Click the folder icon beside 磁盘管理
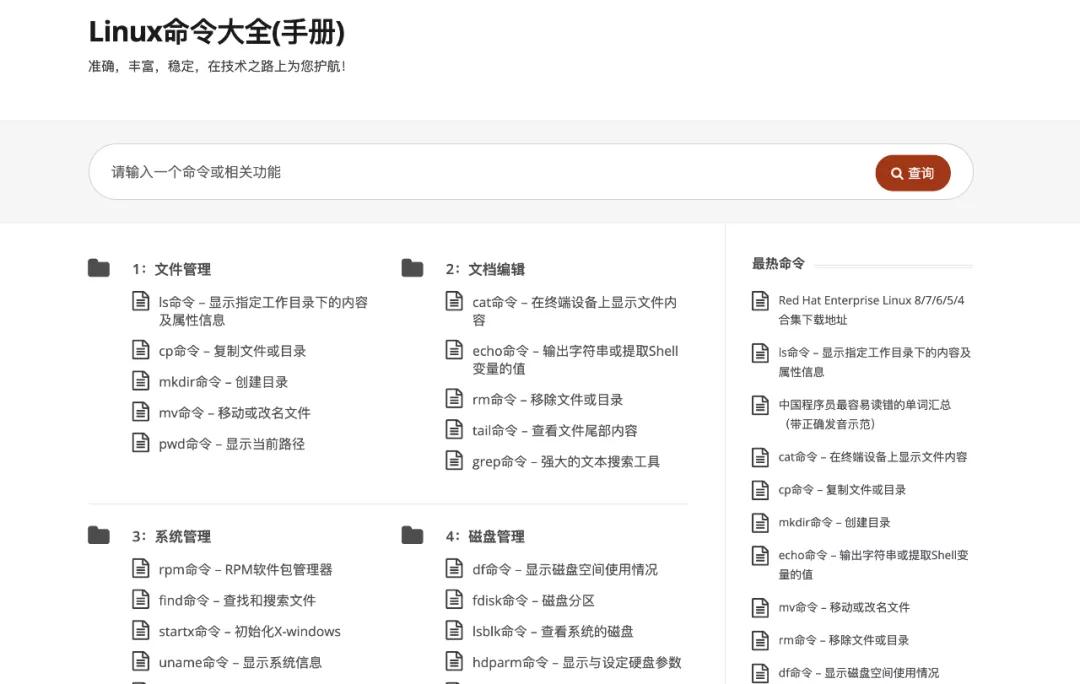Screen dimensions: 1080x684 pos(412,535)
